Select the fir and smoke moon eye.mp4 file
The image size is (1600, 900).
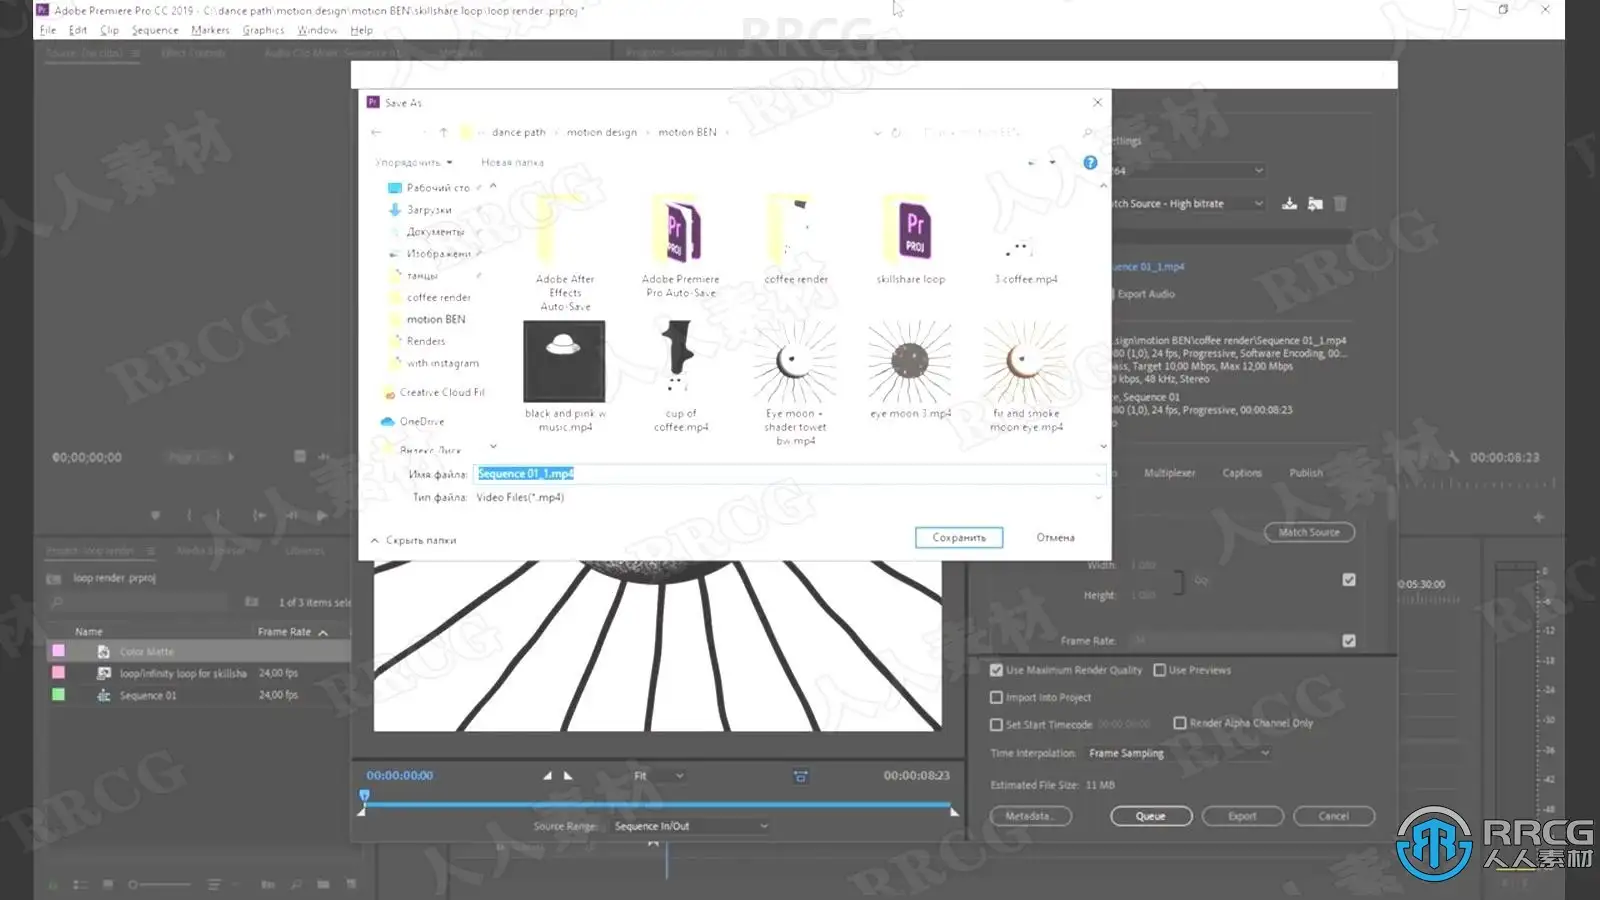pyautogui.click(x=1026, y=376)
